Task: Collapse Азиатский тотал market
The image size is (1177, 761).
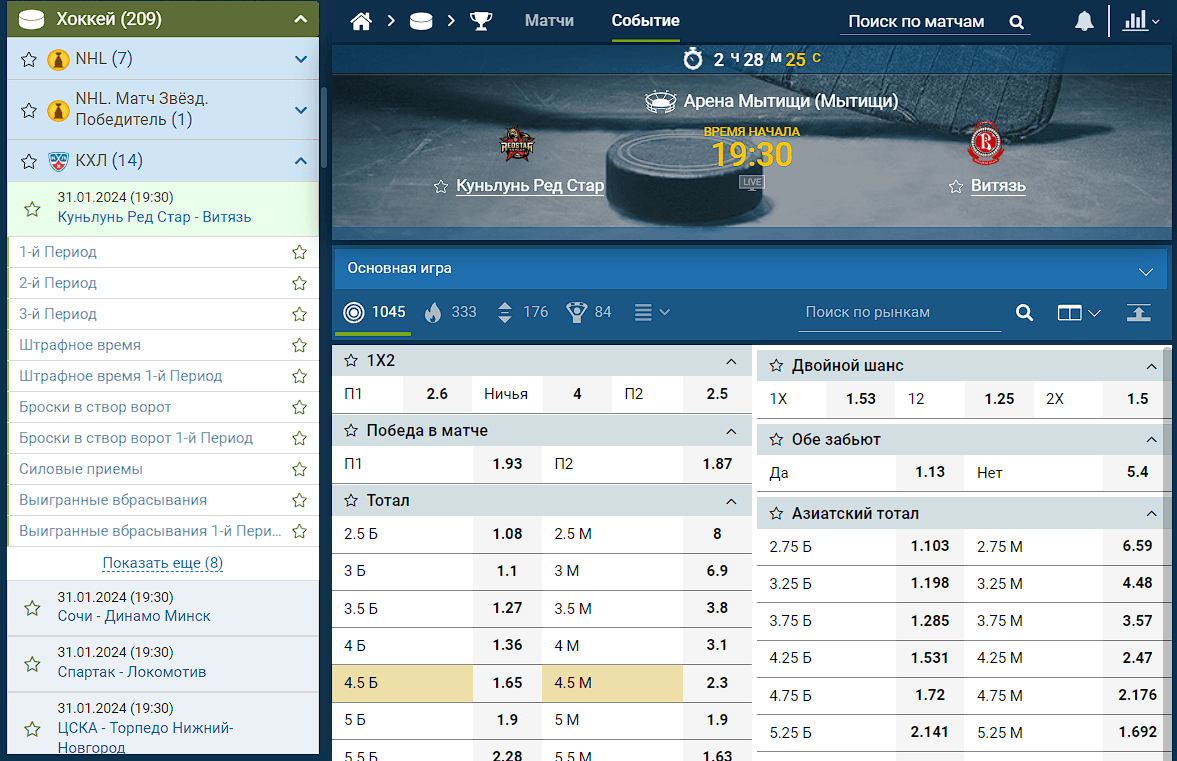Action: pyautogui.click(x=1151, y=514)
